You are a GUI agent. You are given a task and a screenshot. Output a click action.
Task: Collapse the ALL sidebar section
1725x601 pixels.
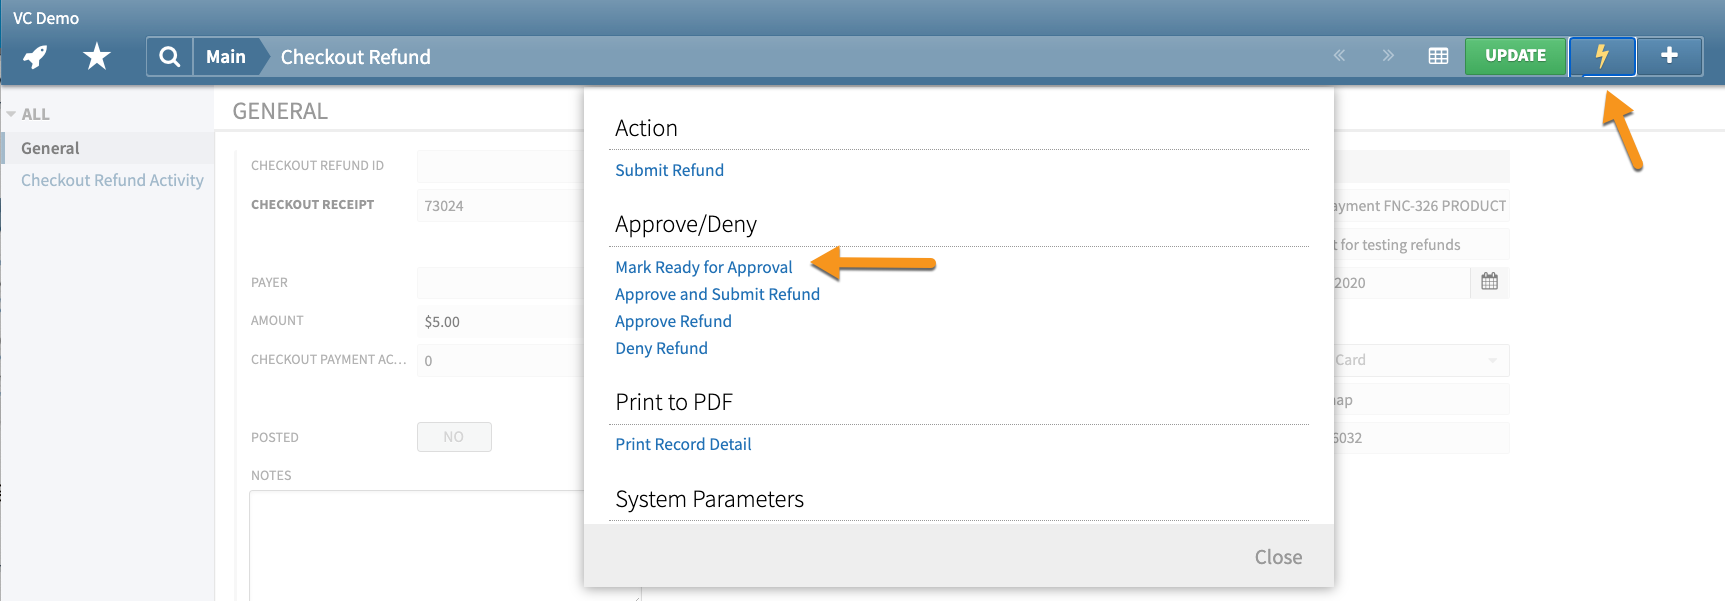coord(12,114)
